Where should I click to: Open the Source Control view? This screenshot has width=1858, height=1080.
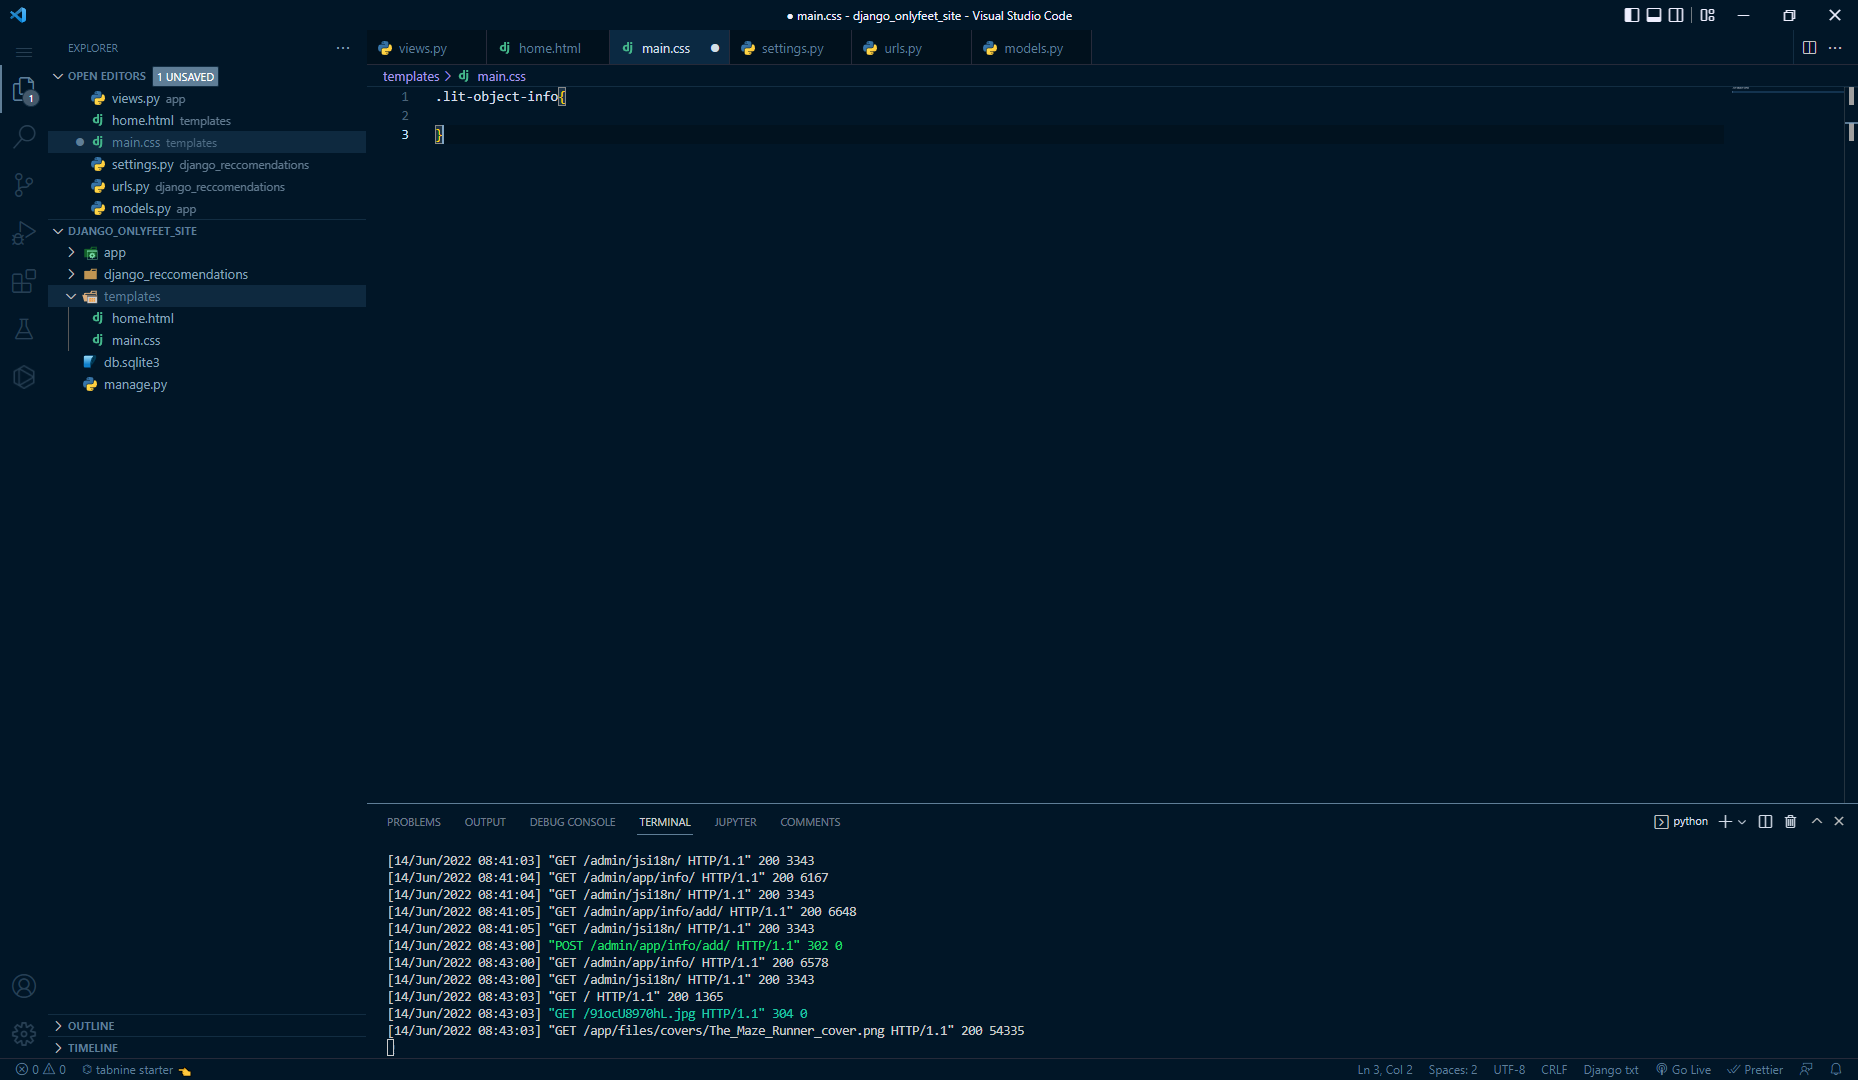[24, 185]
